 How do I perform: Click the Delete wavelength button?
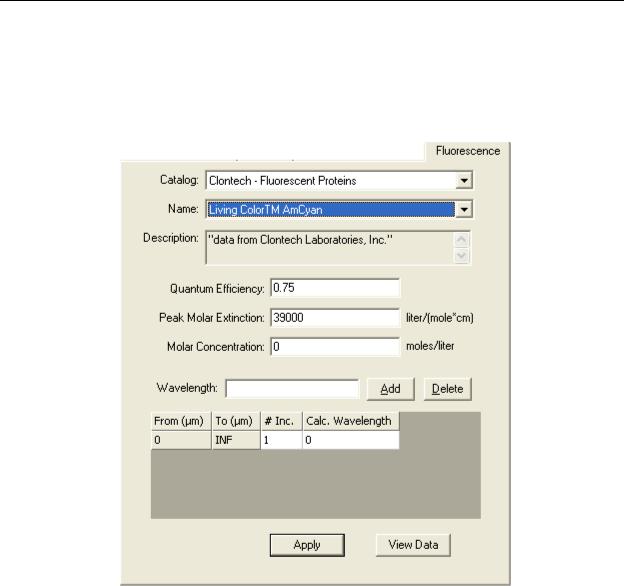447,389
